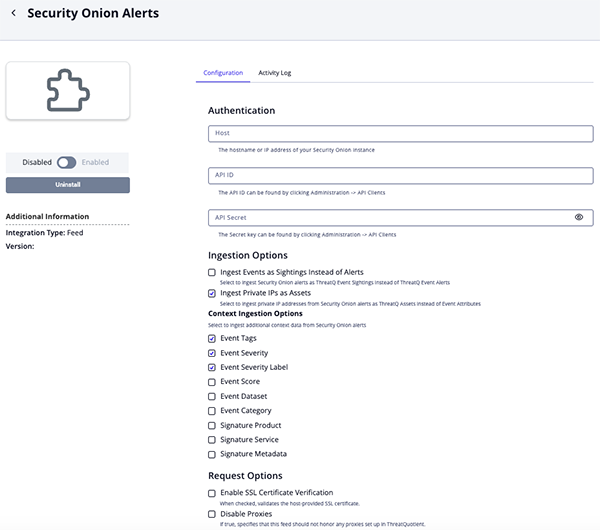The height and width of the screenshot is (530, 600).
Task: Check the Disable Proxies option
Action: 212,514
